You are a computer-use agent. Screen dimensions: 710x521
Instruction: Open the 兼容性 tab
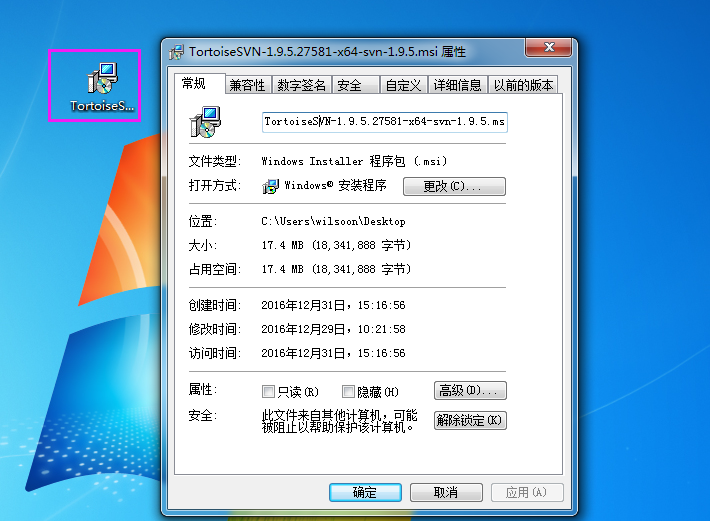248,85
